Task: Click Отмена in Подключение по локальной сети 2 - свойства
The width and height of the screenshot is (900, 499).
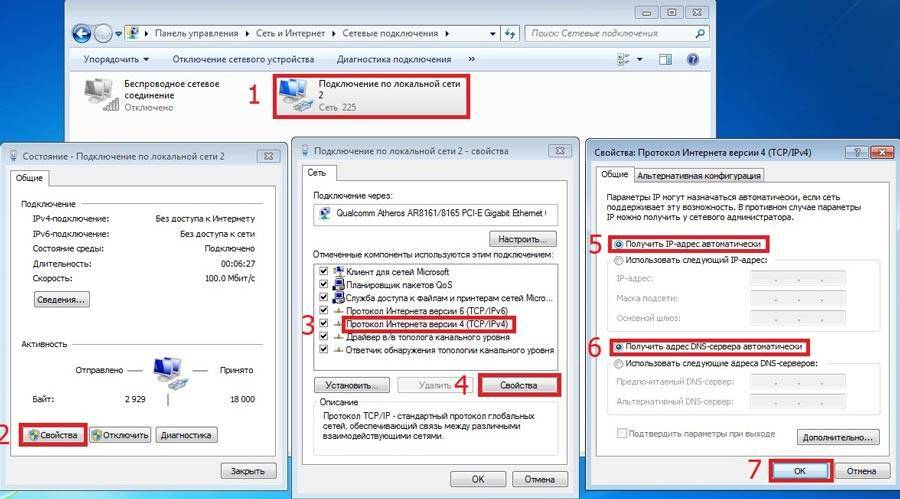Action: 540,479
